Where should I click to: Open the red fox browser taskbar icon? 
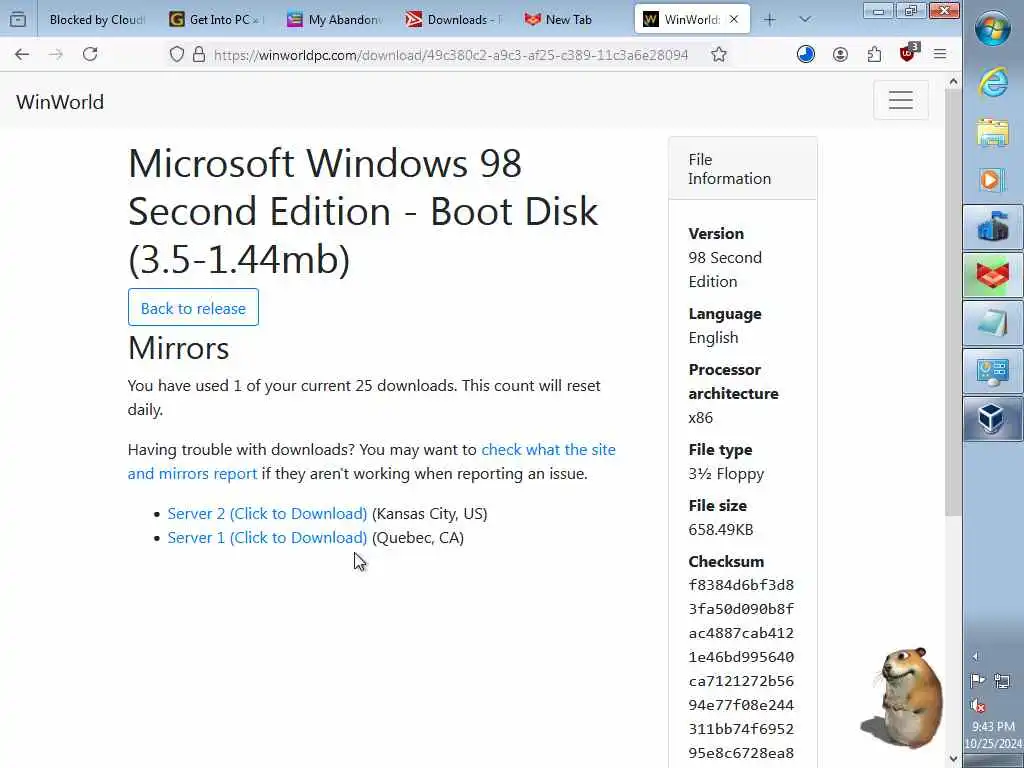coord(993,275)
